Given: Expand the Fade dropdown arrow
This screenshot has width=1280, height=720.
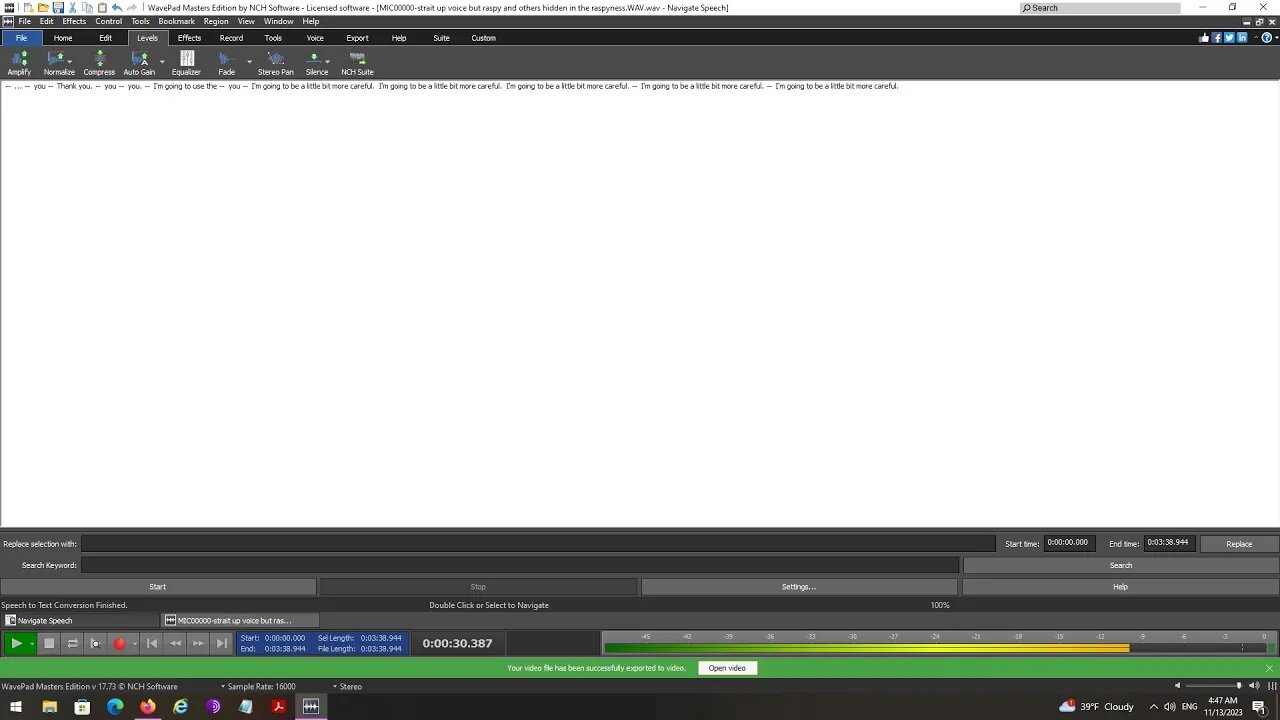Looking at the screenshot, I should click(x=249, y=61).
